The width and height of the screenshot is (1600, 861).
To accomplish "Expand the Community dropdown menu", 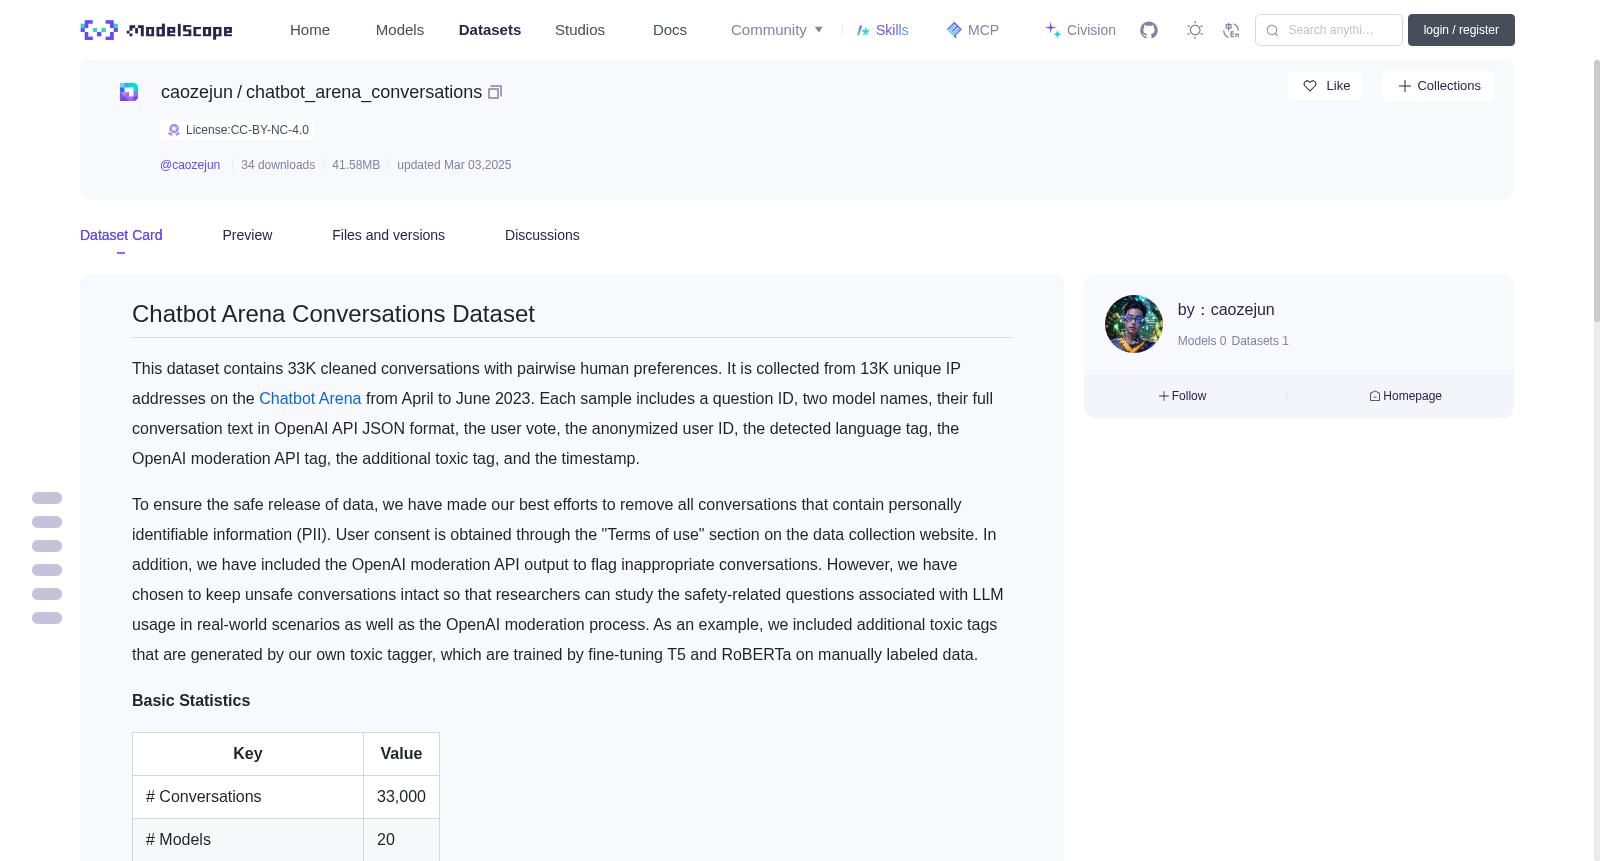I will click(x=777, y=30).
